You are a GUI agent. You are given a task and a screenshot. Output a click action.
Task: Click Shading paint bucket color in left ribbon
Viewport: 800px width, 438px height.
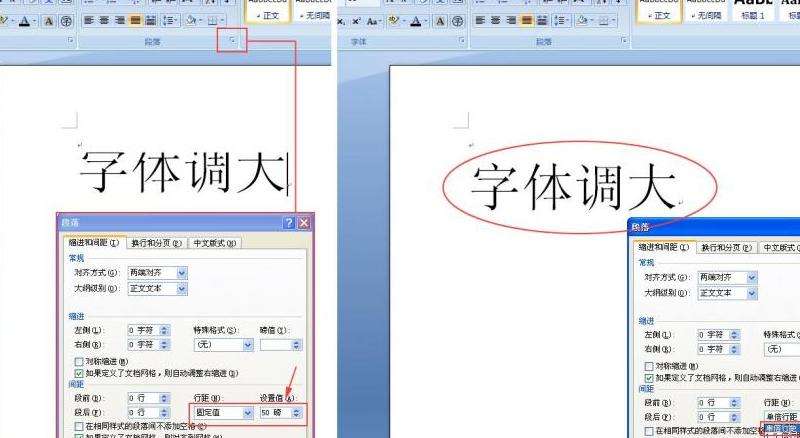coord(194,20)
